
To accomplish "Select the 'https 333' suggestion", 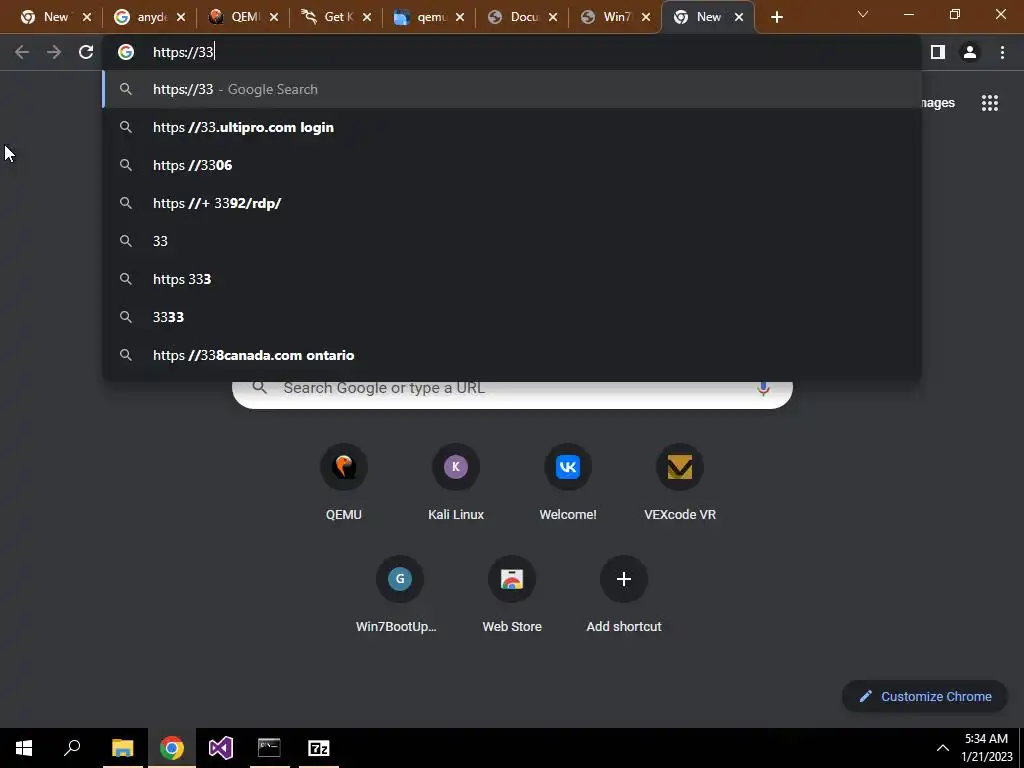I will coord(512,279).
